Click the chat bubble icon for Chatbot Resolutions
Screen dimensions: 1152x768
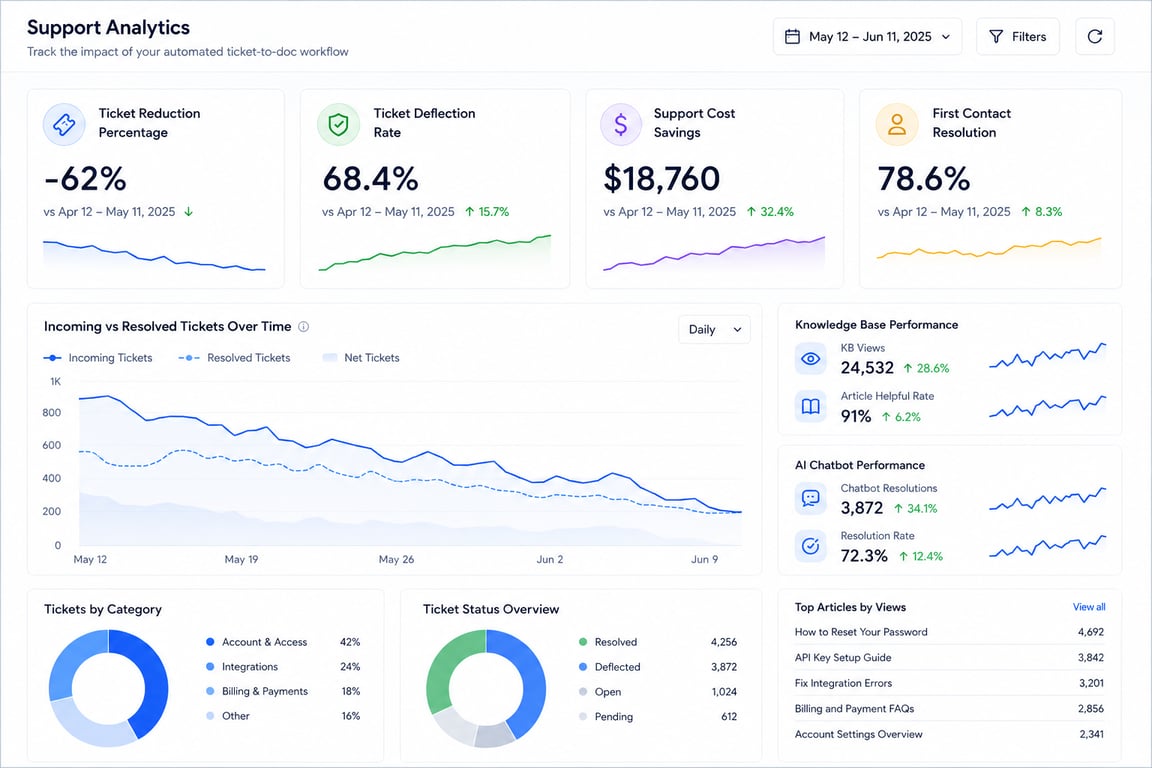[x=810, y=498]
